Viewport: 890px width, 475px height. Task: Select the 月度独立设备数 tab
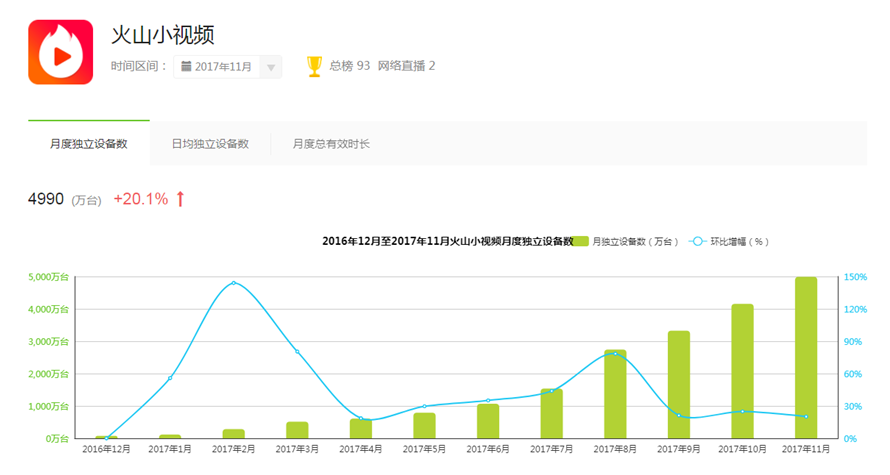[89, 144]
